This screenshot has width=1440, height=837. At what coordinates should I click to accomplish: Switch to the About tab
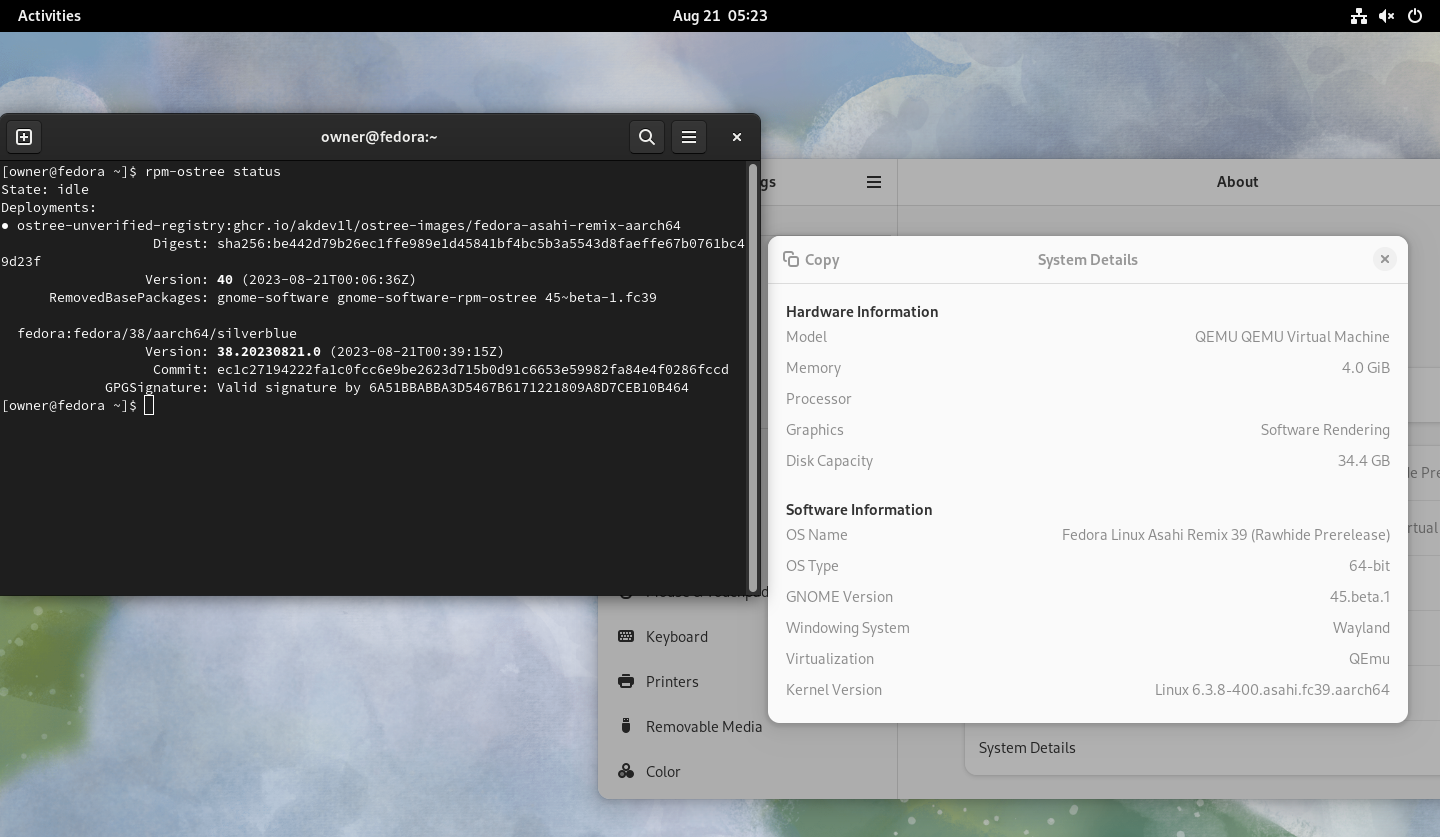point(1237,182)
